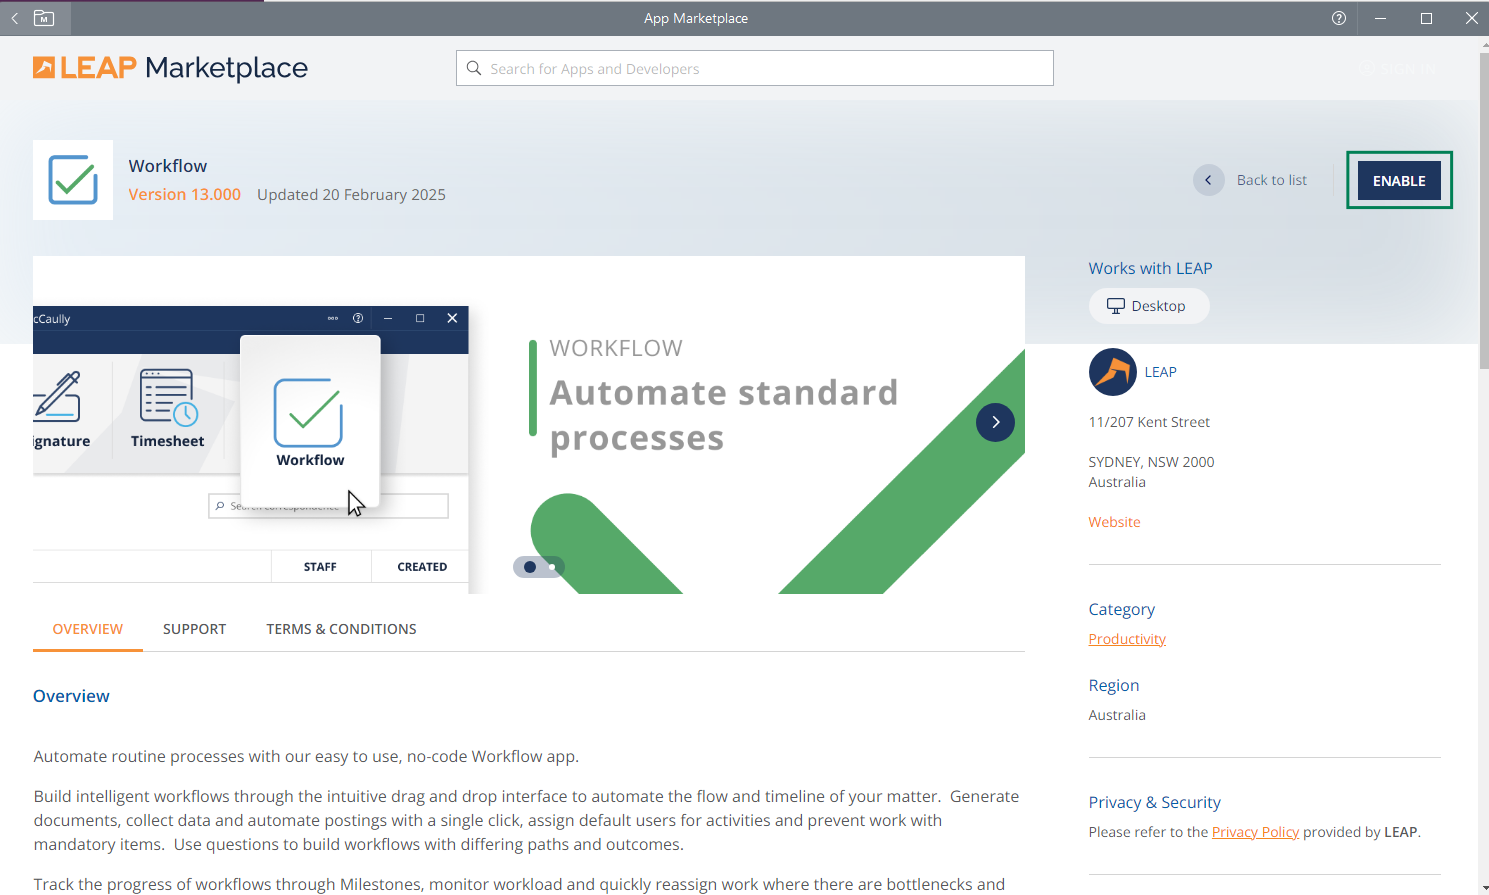Viewport: 1489px width, 895px height.
Task: Enable the Workflow app
Action: coord(1398,181)
